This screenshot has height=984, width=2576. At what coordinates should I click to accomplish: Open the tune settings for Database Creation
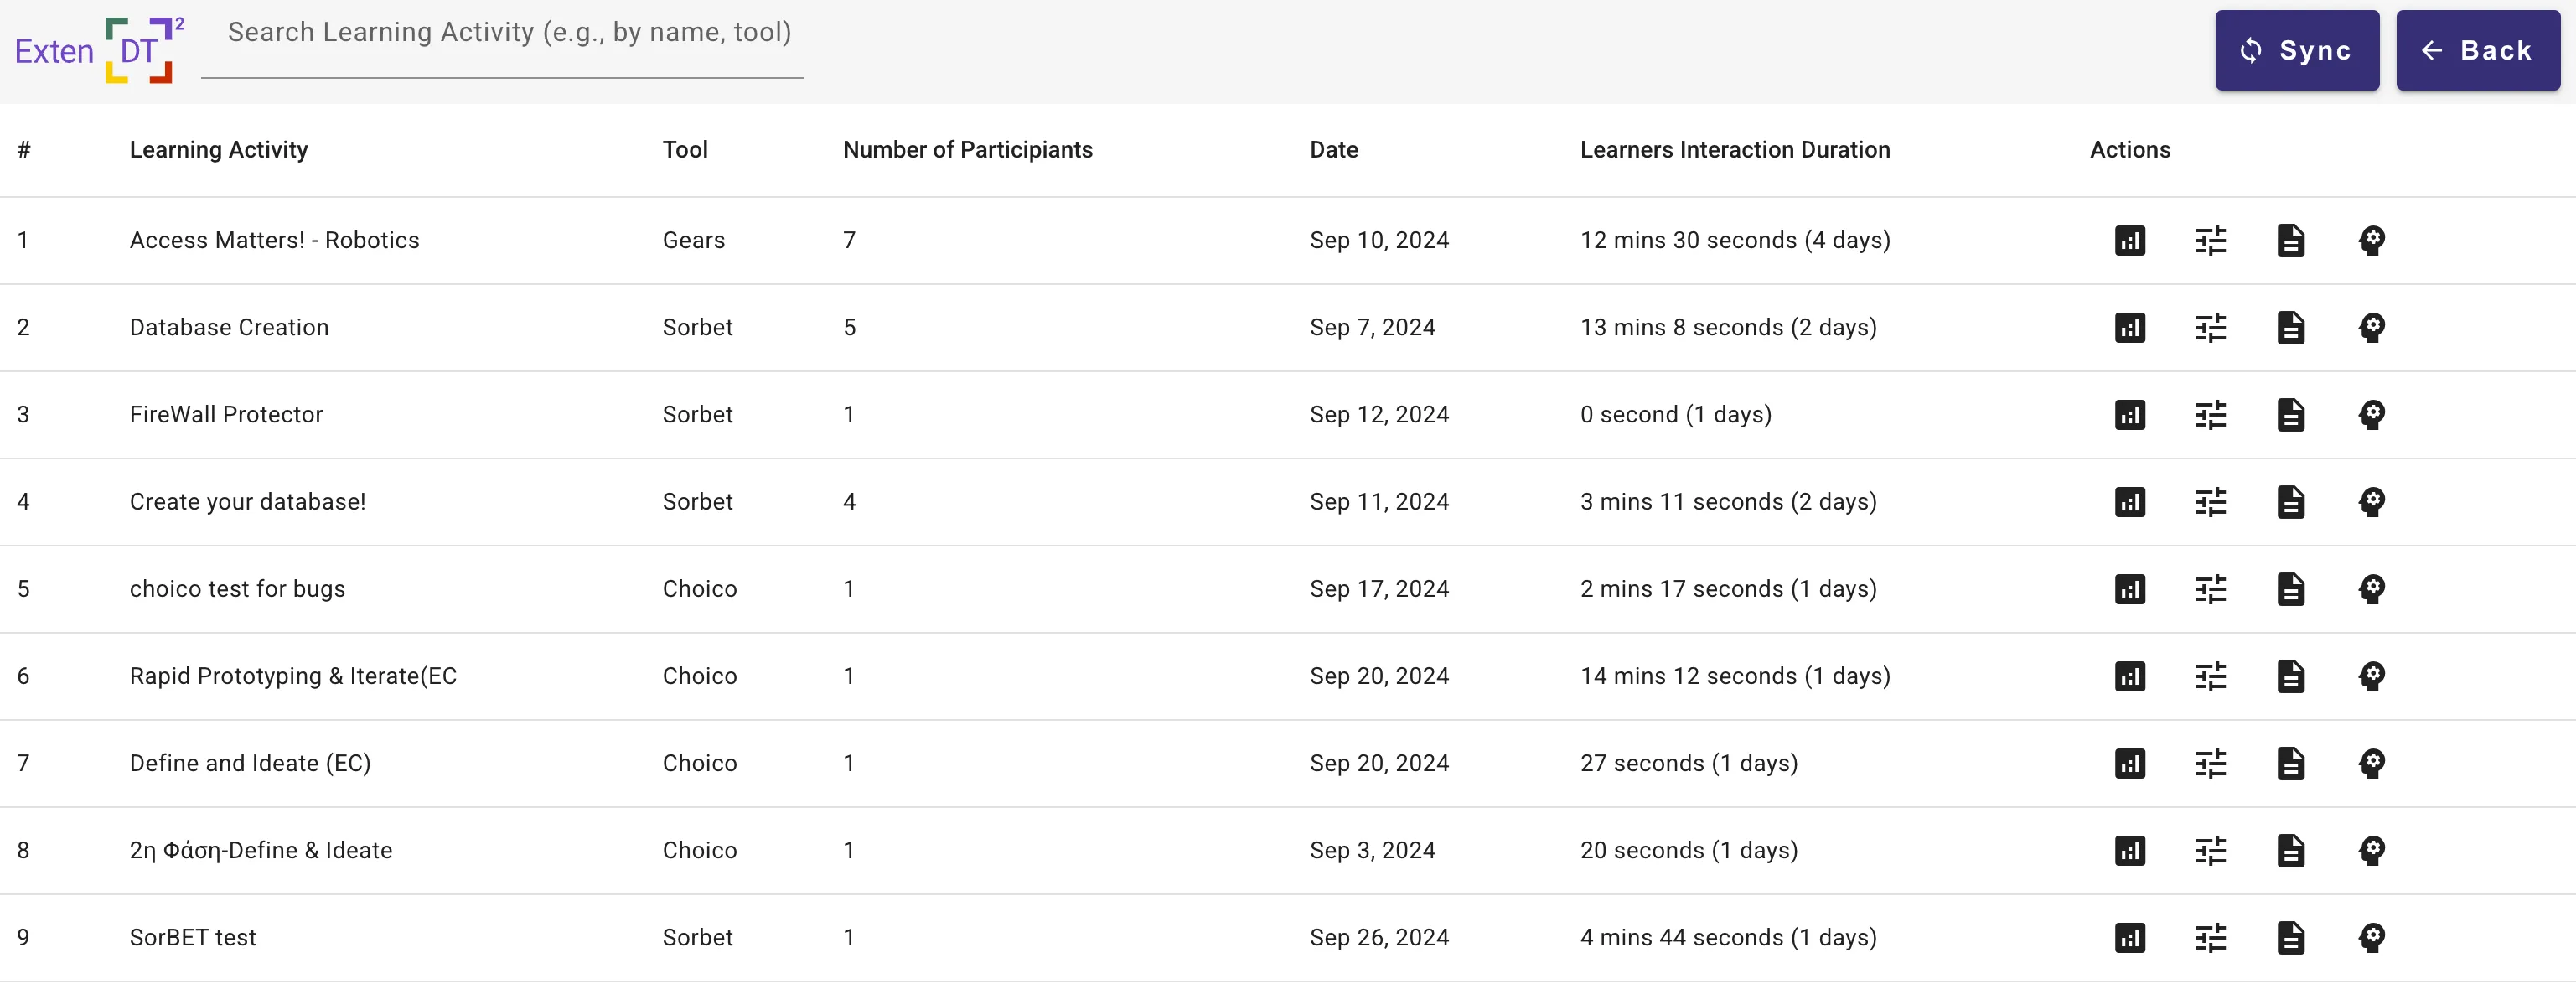[x=2210, y=327]
